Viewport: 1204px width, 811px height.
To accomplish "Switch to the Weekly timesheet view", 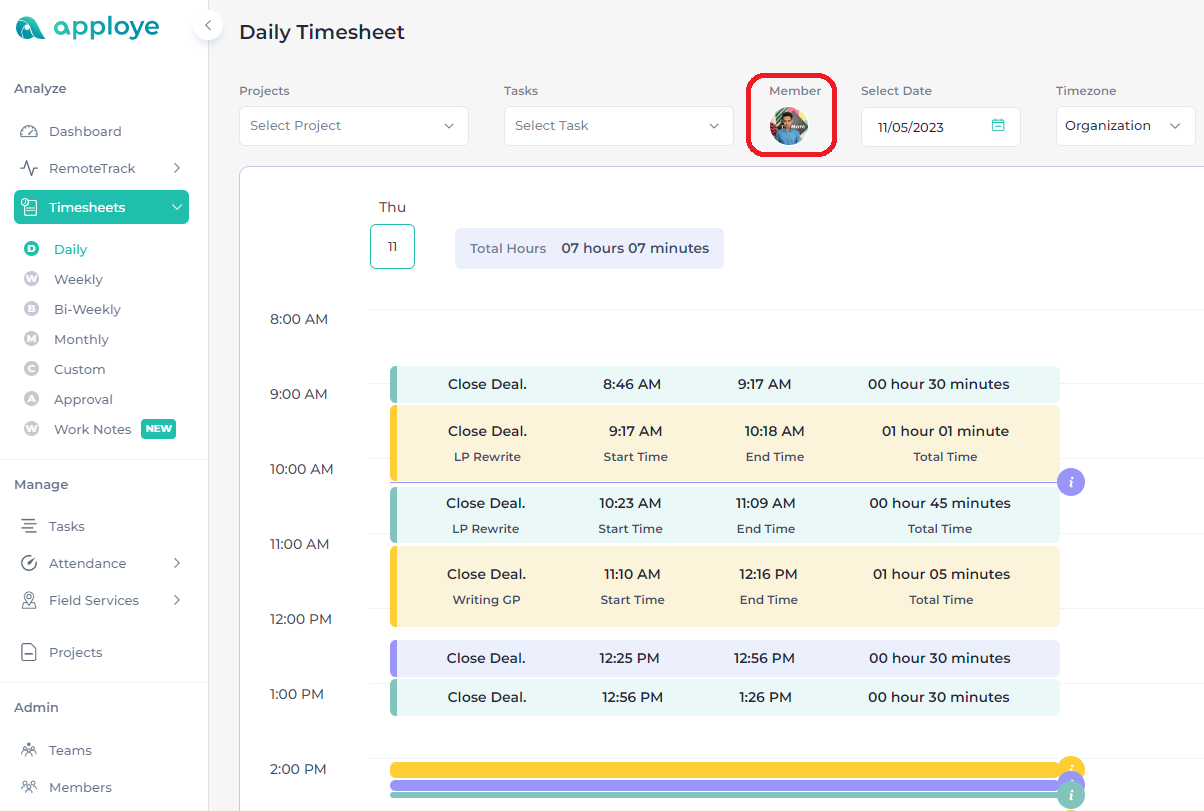I will pyautogui.click(x=76, y=278).
